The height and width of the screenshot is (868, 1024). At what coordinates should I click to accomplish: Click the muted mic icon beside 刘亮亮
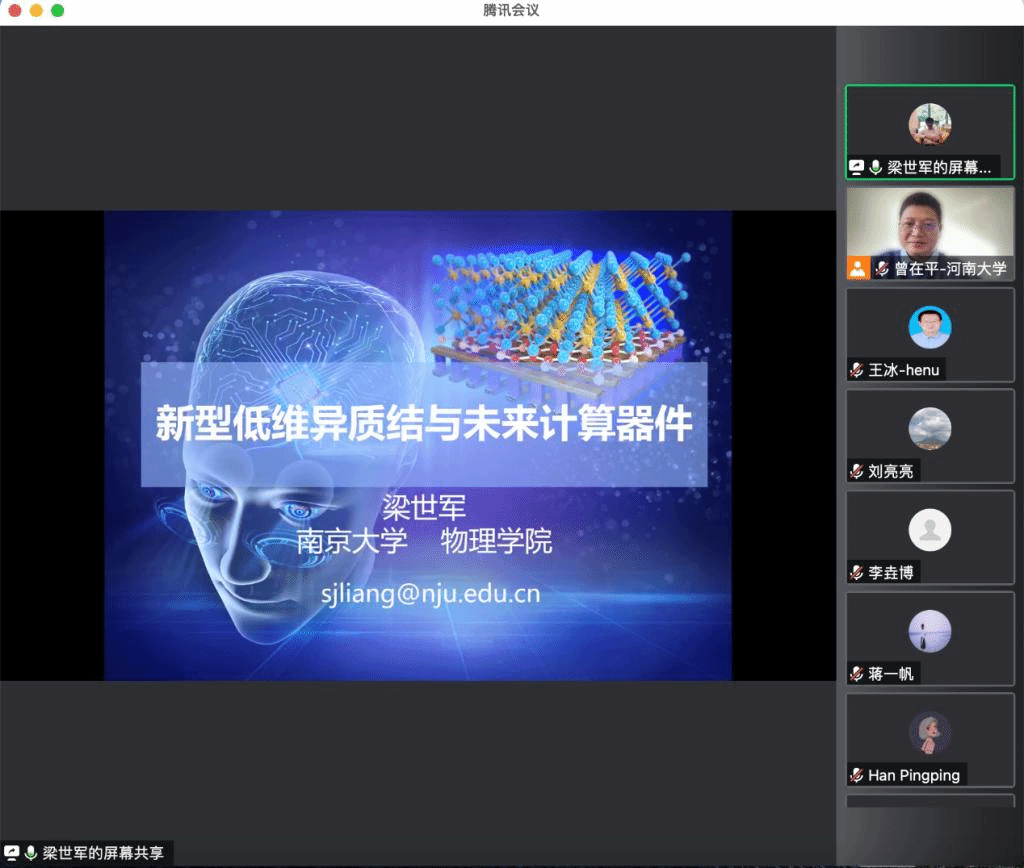click(x=857, y=471)
